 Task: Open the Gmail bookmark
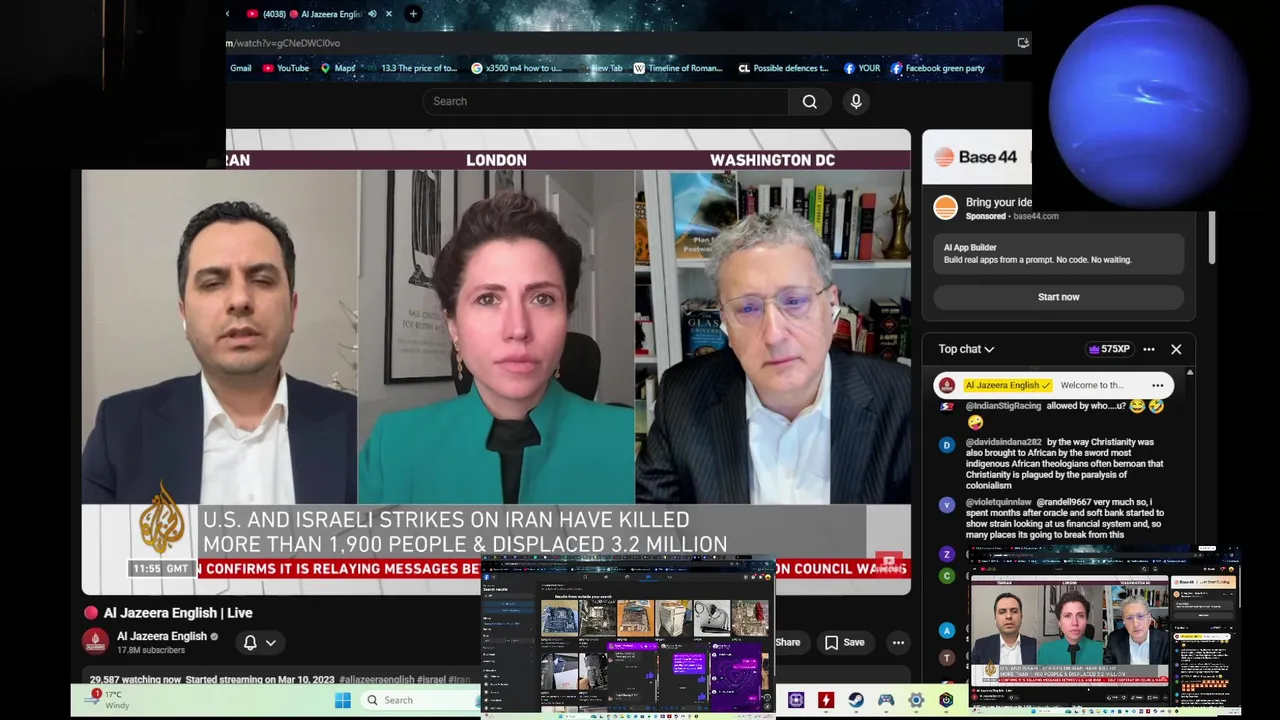pyautogui.click(x=240, y=68)
